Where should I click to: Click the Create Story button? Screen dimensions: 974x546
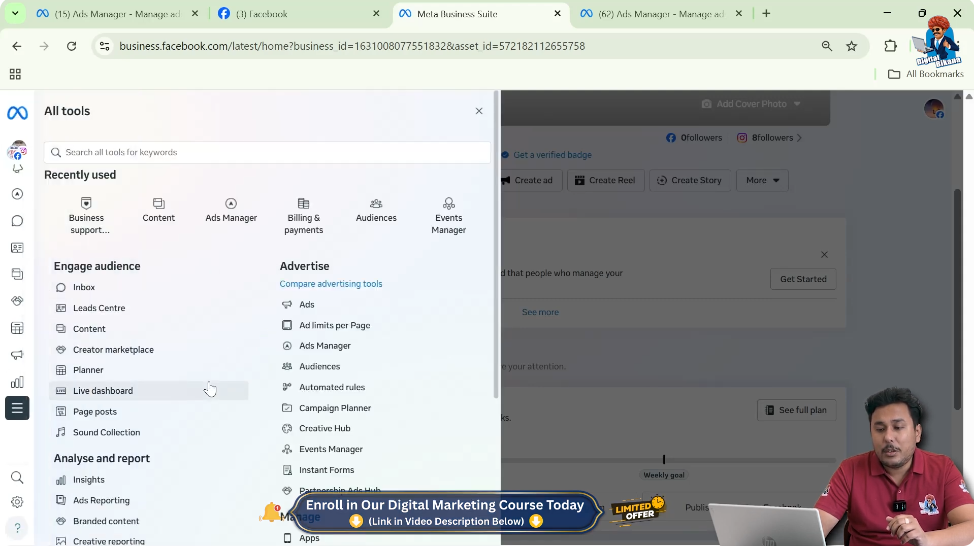(x=690, y=180)
